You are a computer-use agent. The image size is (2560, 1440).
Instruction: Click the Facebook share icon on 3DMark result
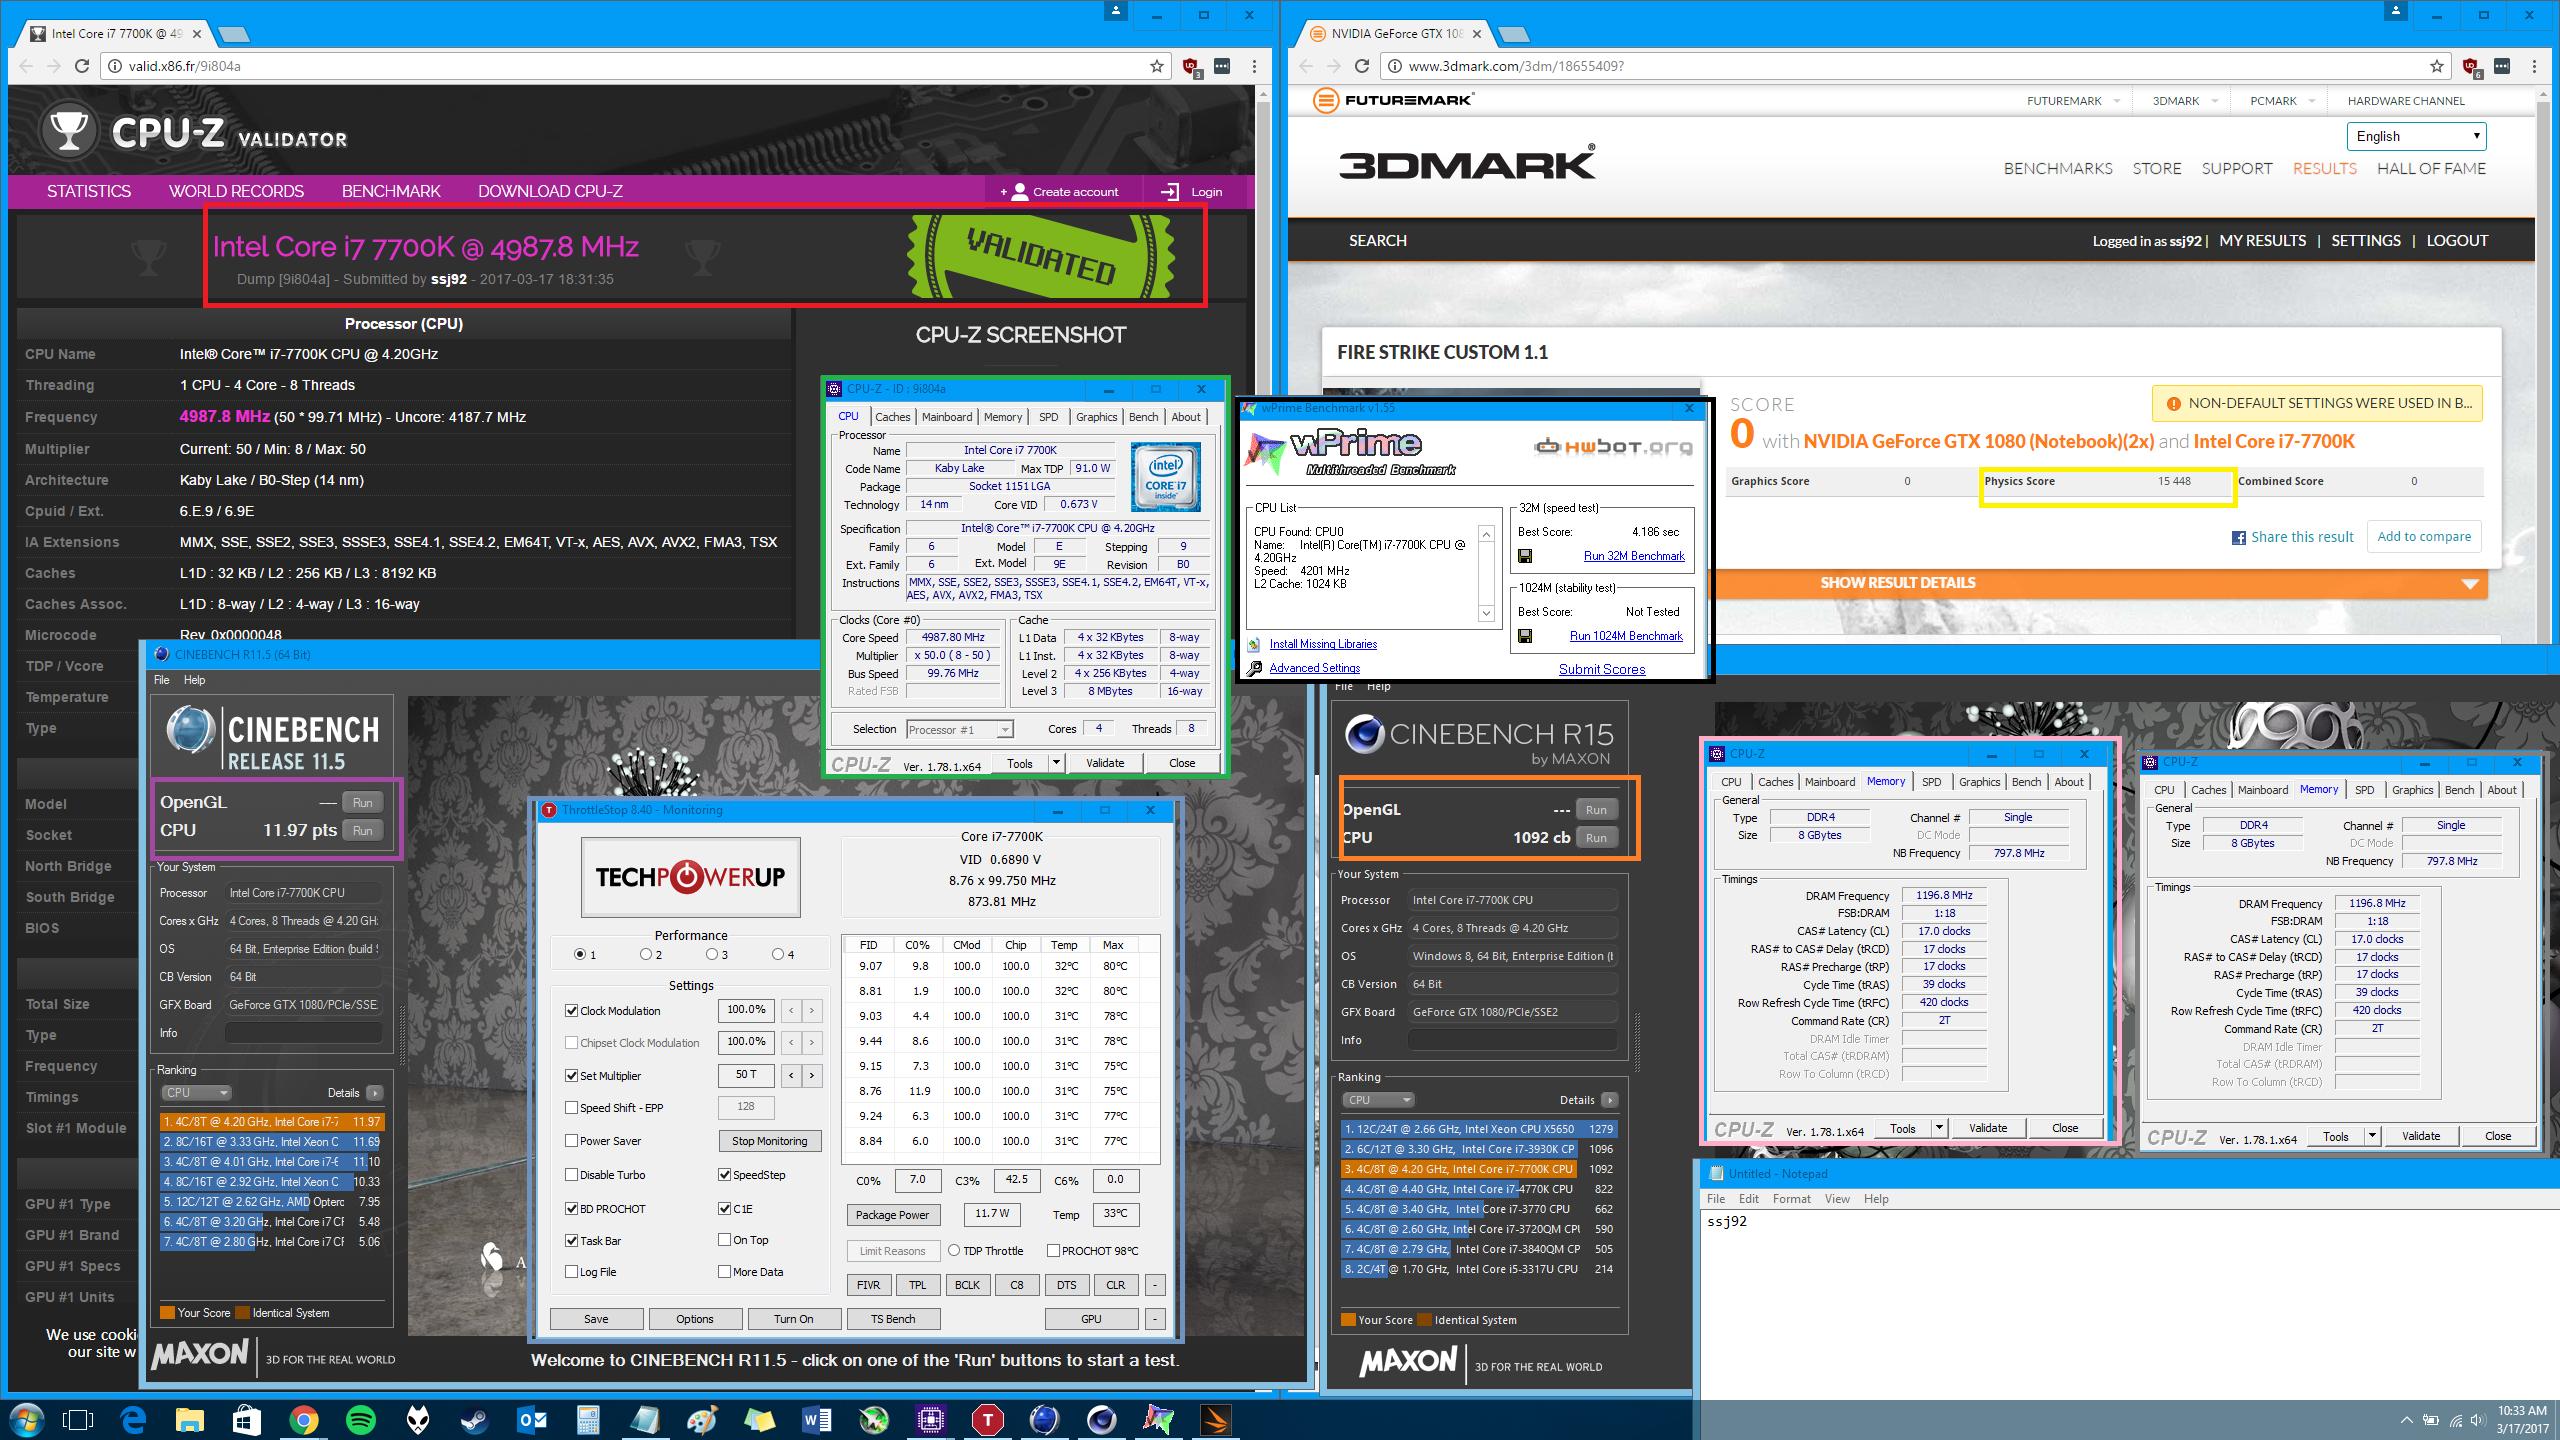pyautogui.click(x=2239, y=538)
